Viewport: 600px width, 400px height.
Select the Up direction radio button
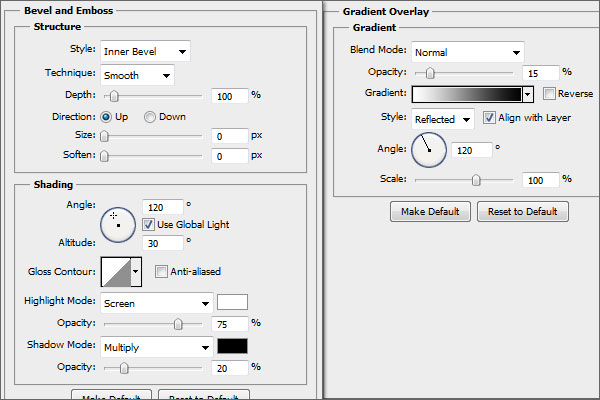106,117
